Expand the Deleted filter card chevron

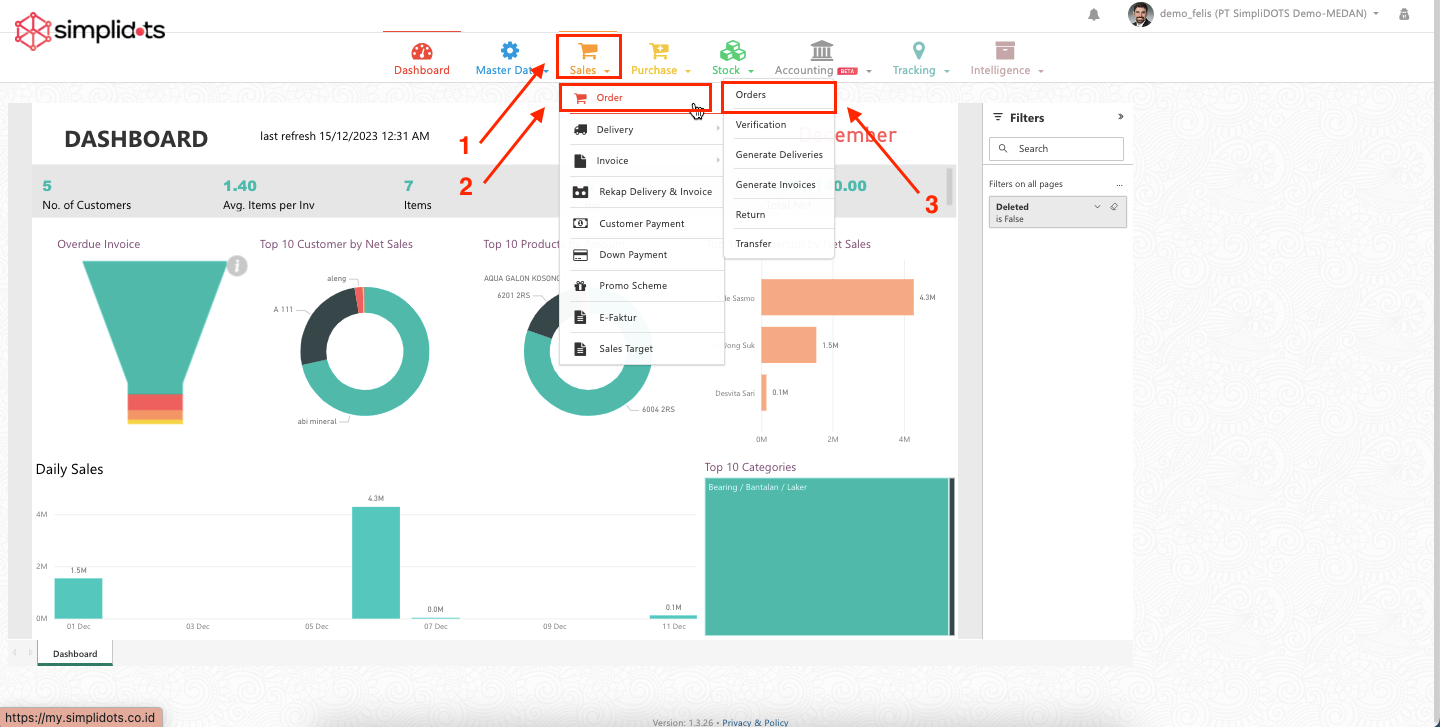click(x=1097, y=207)
